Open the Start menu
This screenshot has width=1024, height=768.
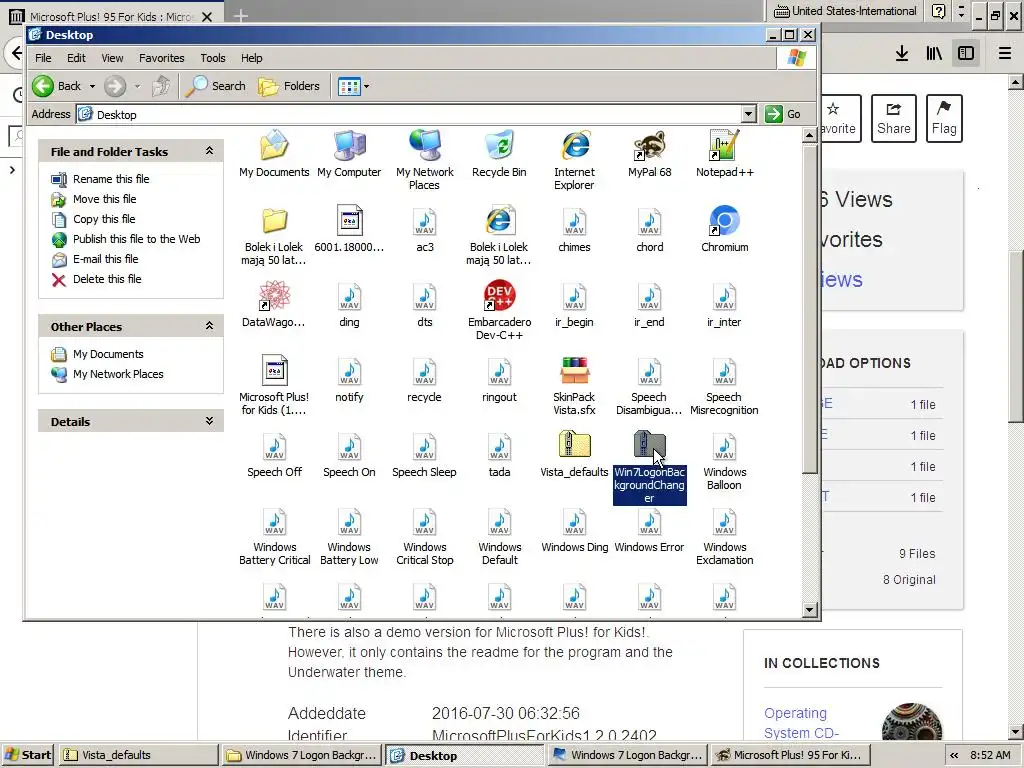(27, 755)
